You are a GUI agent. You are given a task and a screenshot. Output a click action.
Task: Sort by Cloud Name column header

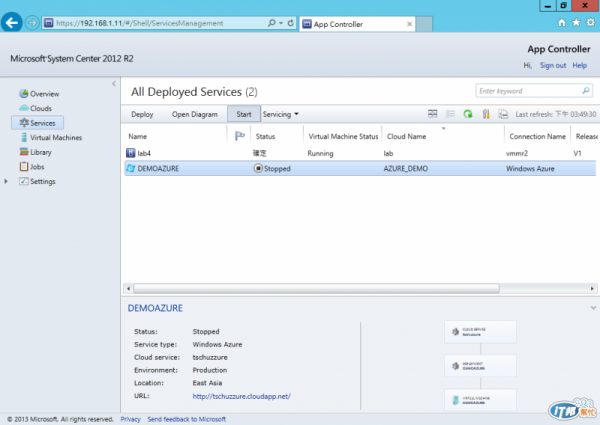(x=406, y=137)
